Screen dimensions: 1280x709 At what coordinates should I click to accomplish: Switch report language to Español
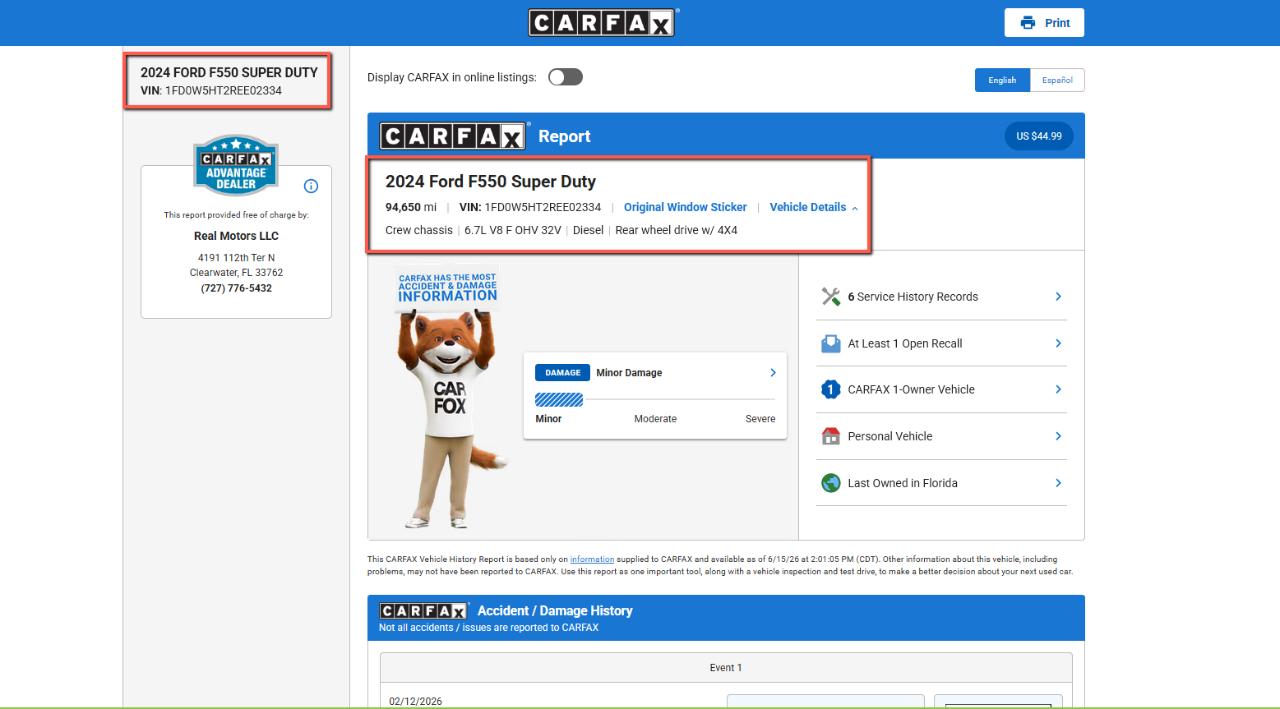(1057, 80)
